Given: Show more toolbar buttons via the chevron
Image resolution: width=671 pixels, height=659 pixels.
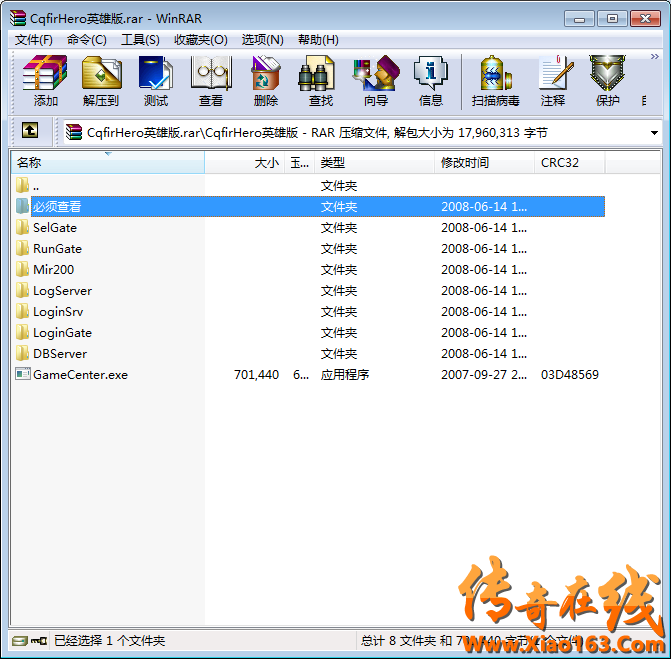Looking at the screenshot, I should click(x=654, y=56).
